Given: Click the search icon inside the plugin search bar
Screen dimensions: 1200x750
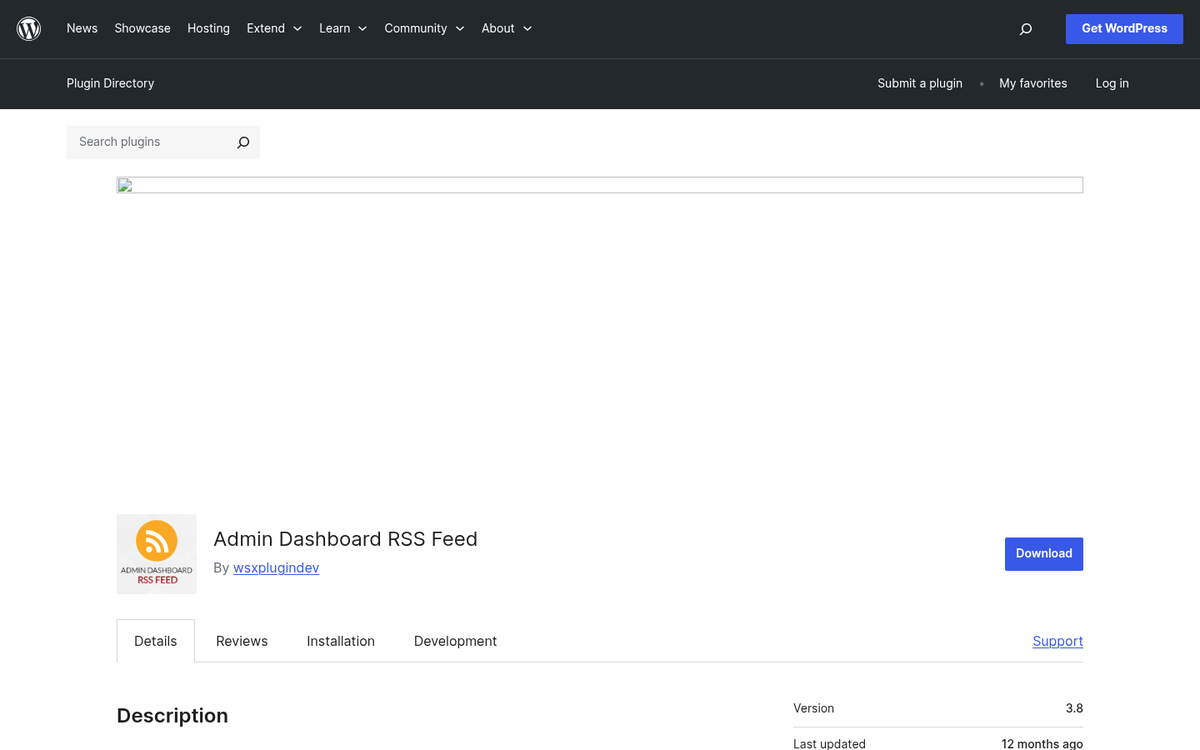Looking at the screenshot, I should tap(242, 142).
